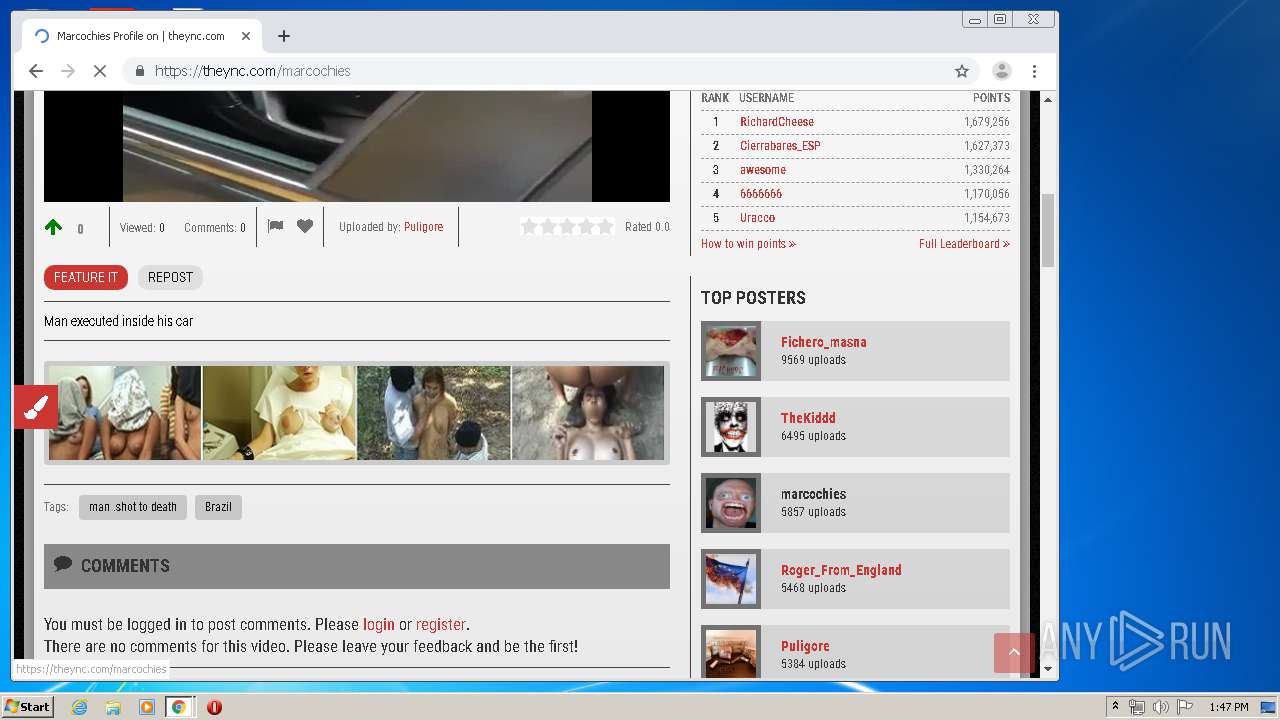Click the green upvote arrow icon
The image size is (1280, 720).
click(53, 227)
